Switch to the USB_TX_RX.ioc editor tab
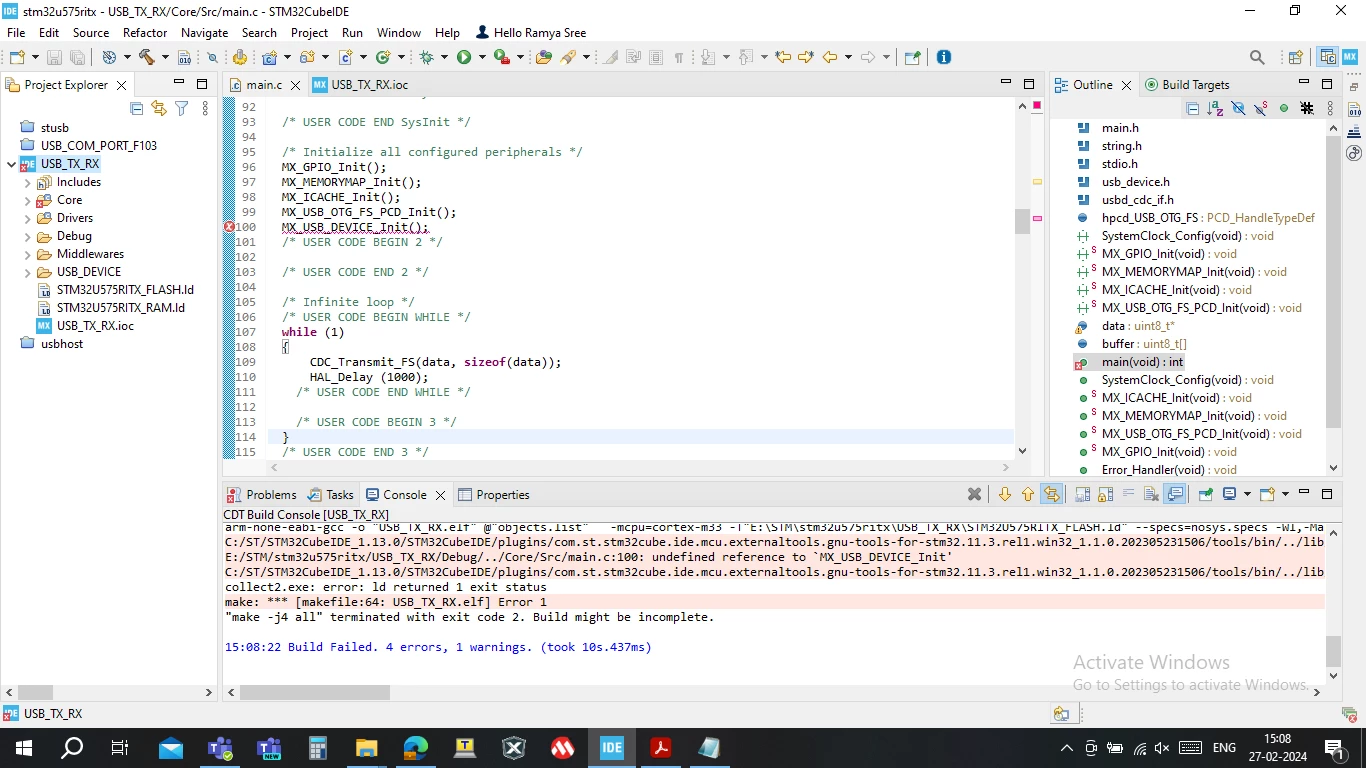This screenshot has width=1366, height=768. click(360, 85)
